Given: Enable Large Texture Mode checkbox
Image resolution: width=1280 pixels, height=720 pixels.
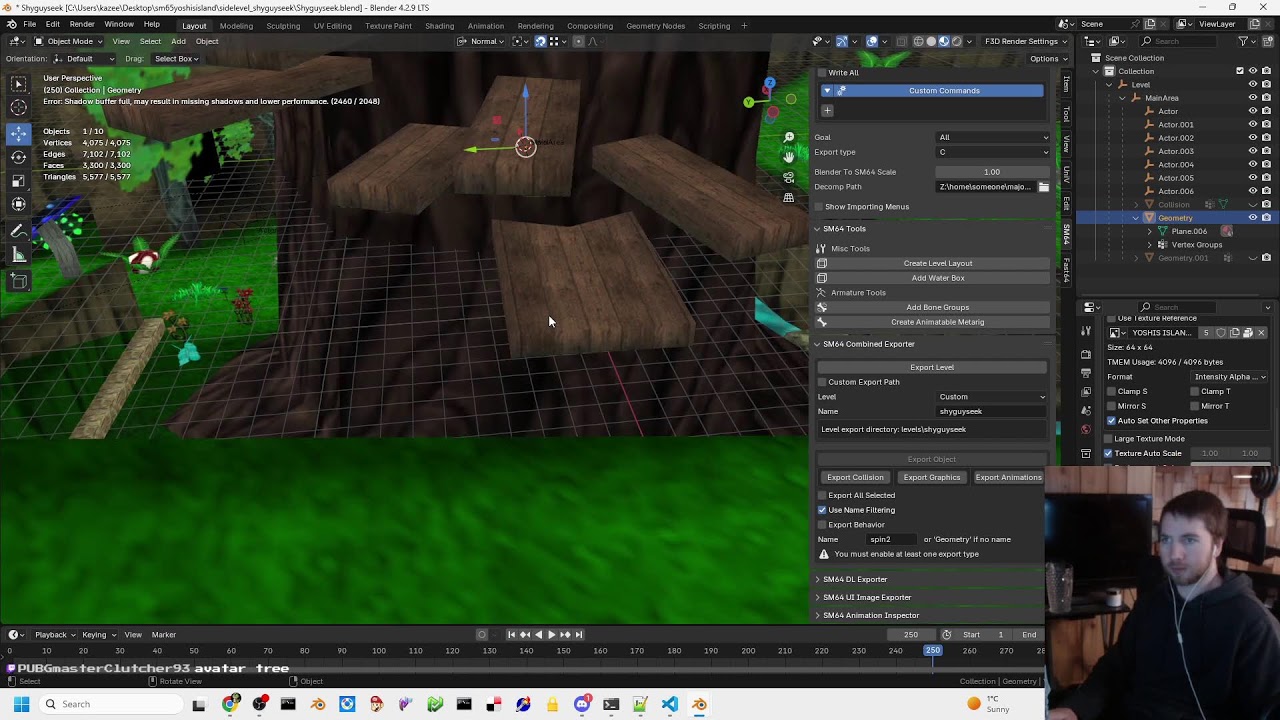Looking at the screenshot, I should click(1108, 439).
